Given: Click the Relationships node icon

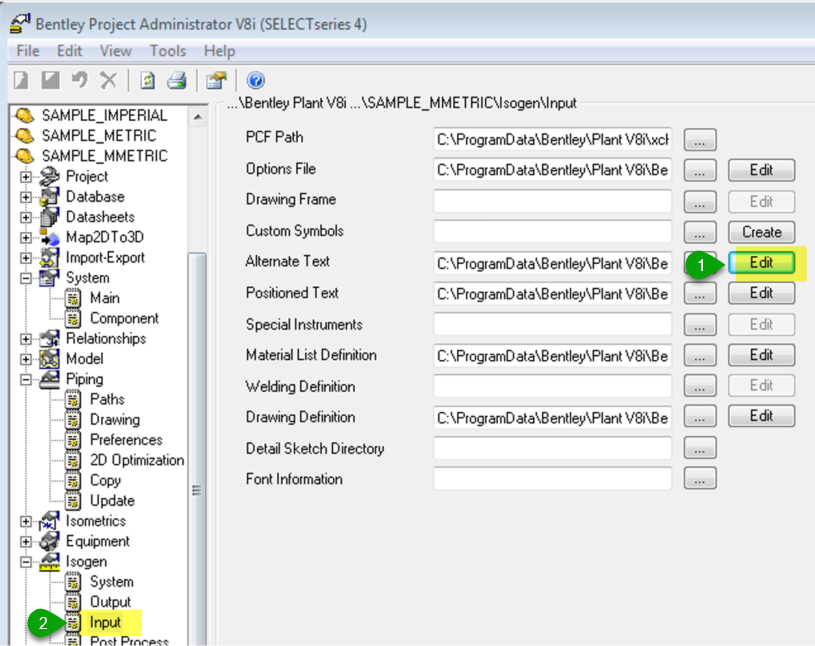Looking at the screenshot, I should pos(50,338).
